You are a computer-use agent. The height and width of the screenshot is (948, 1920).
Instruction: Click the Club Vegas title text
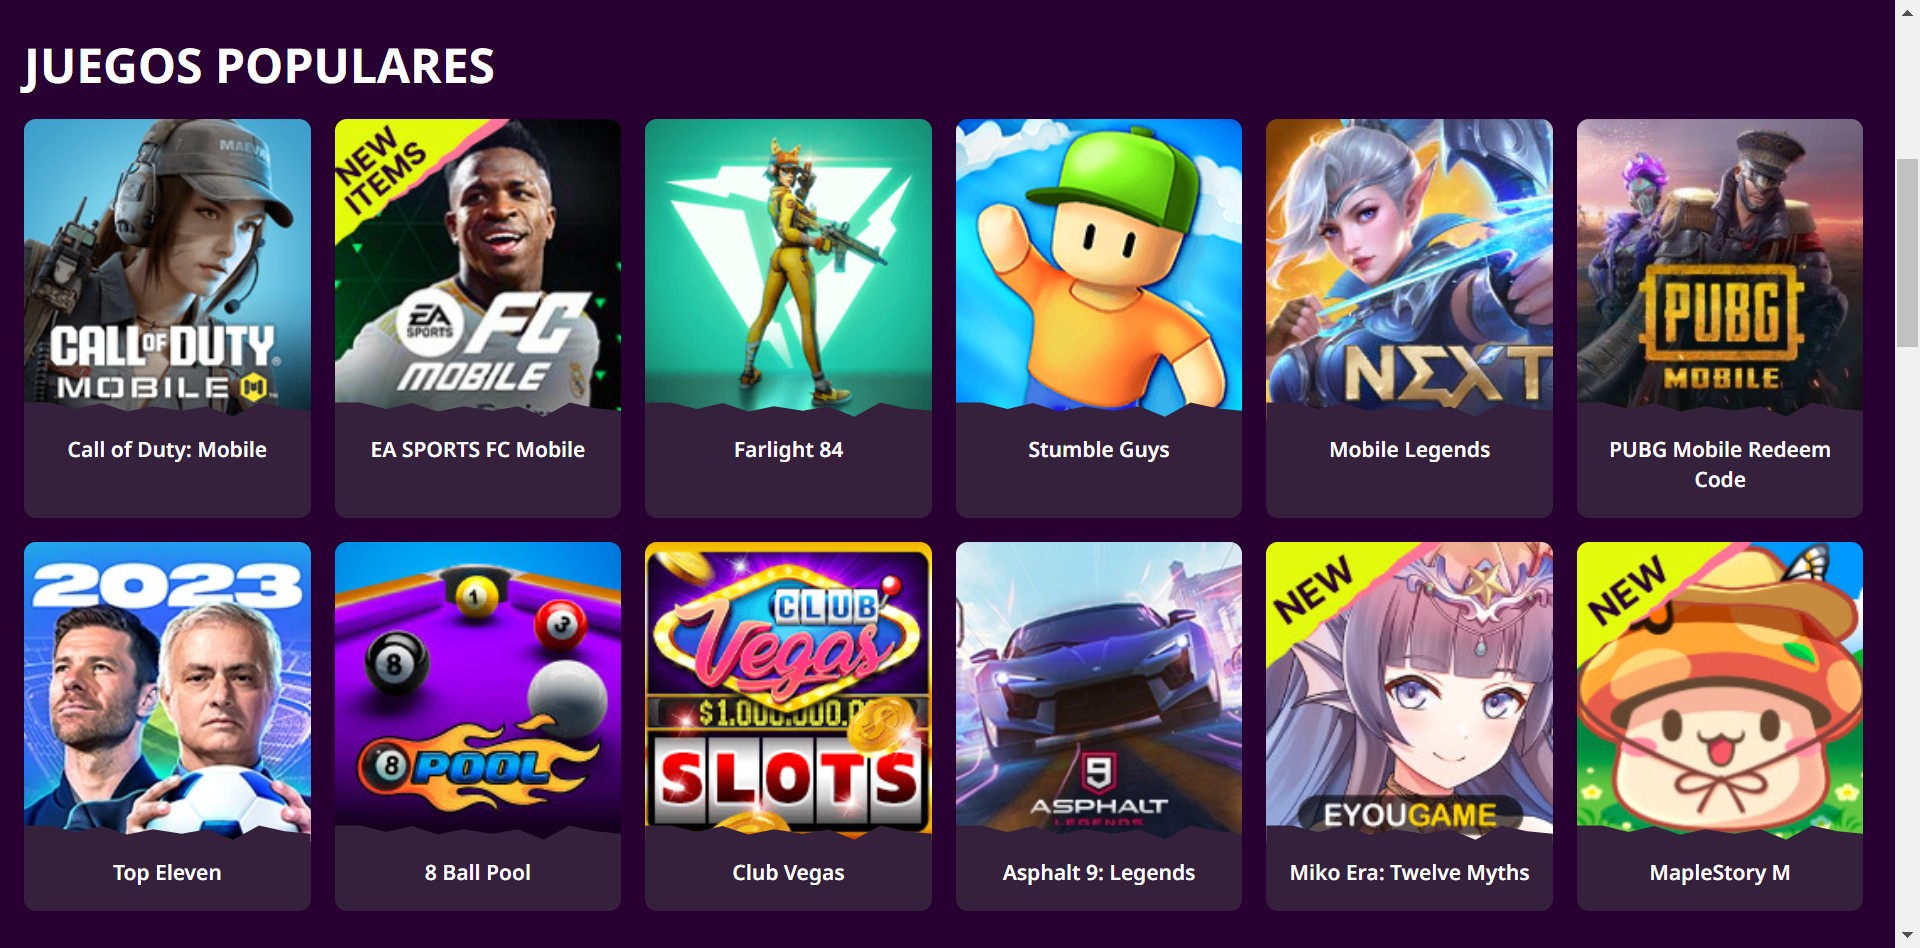788,873
